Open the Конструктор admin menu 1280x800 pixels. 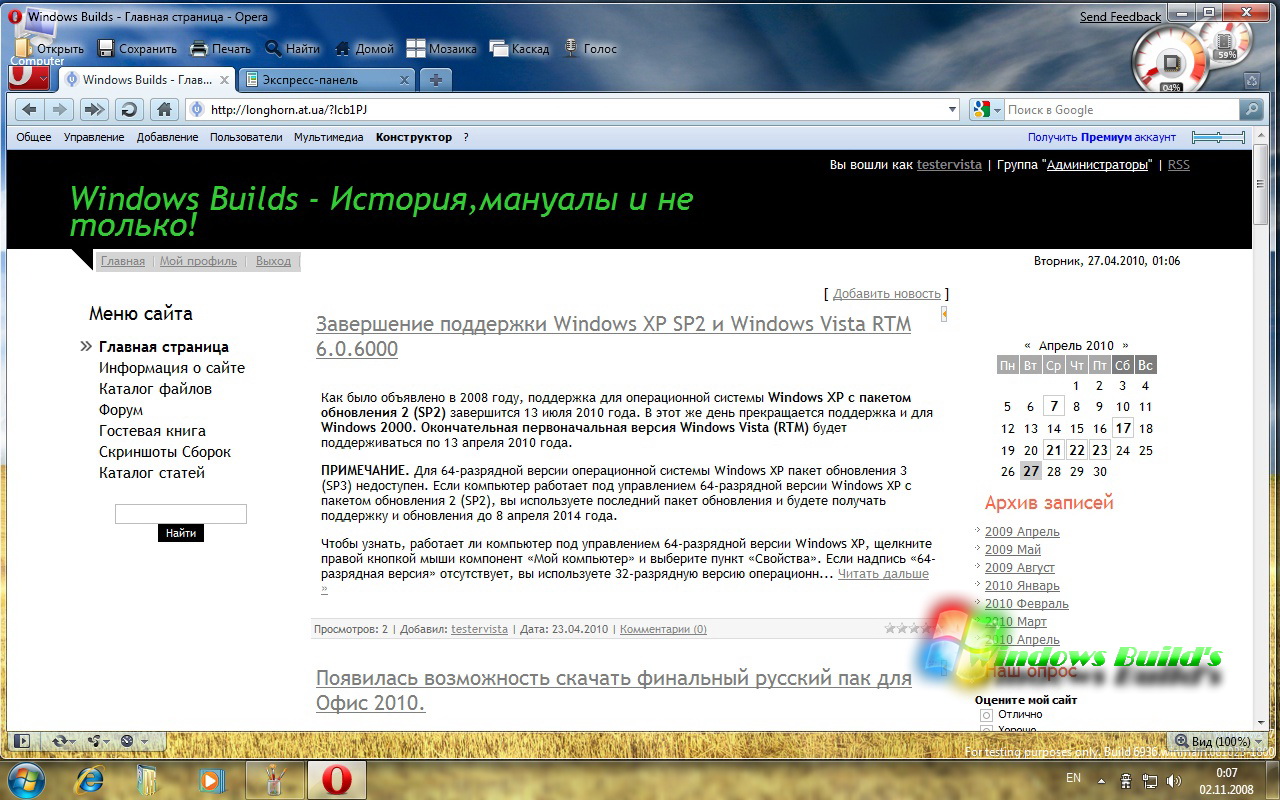pyautogui.click(x=414, y=137)
